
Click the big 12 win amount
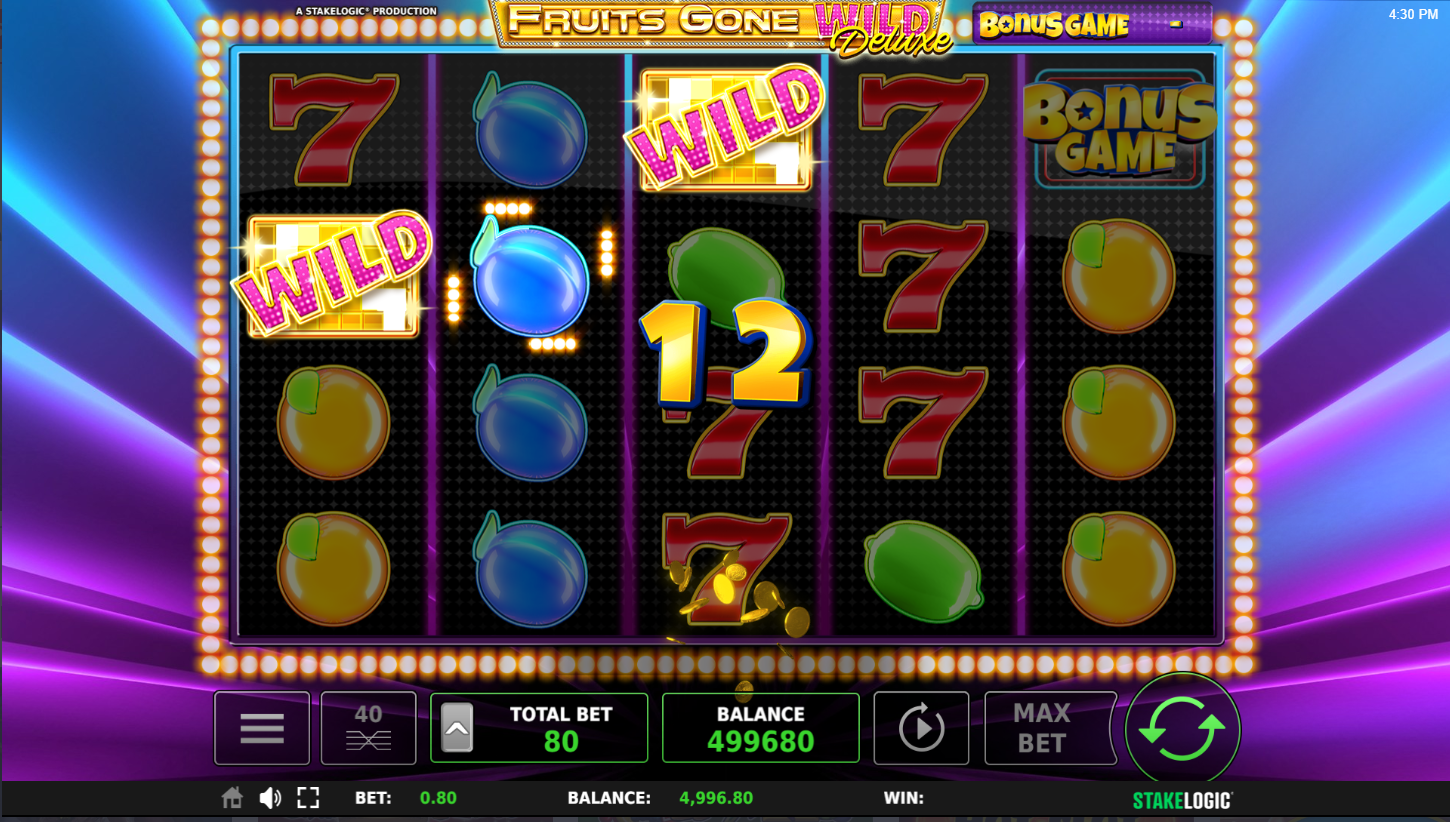724,352
